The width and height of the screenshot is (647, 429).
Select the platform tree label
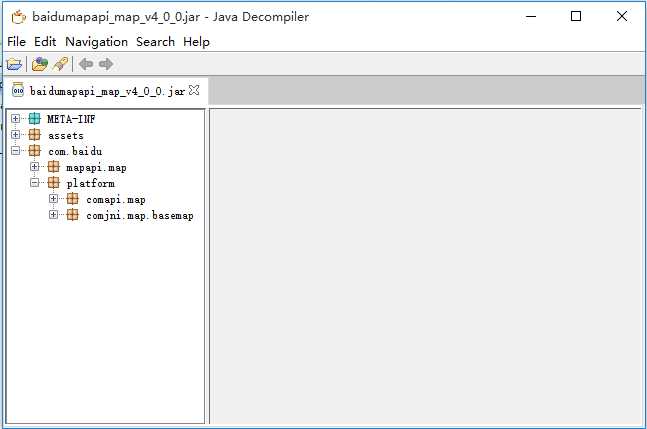point(90,183)
